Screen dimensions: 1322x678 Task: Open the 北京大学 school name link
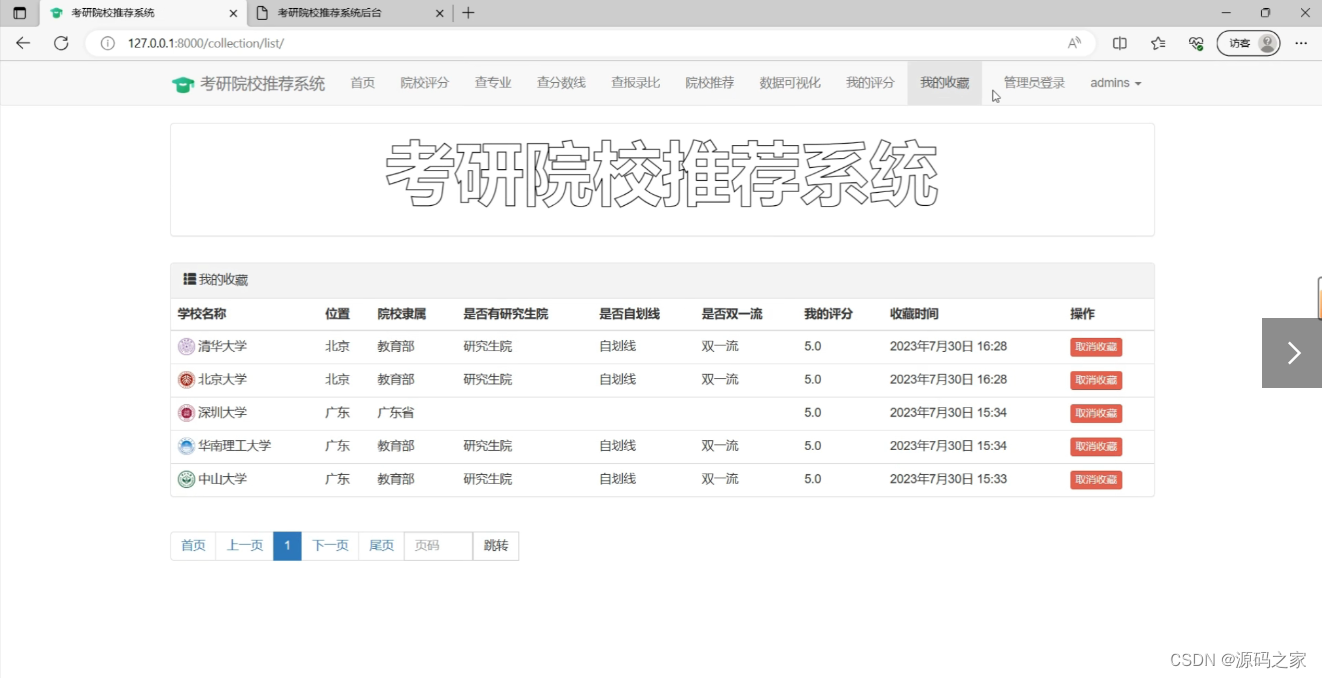click(222, 379)
